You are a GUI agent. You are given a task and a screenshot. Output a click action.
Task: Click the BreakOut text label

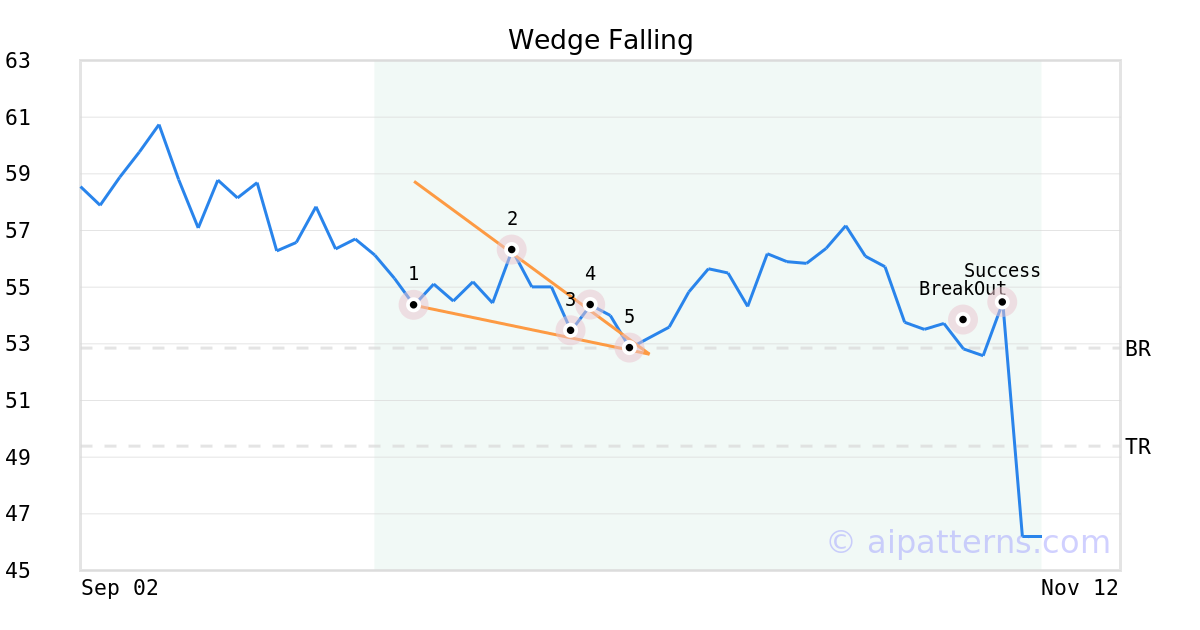962,289
